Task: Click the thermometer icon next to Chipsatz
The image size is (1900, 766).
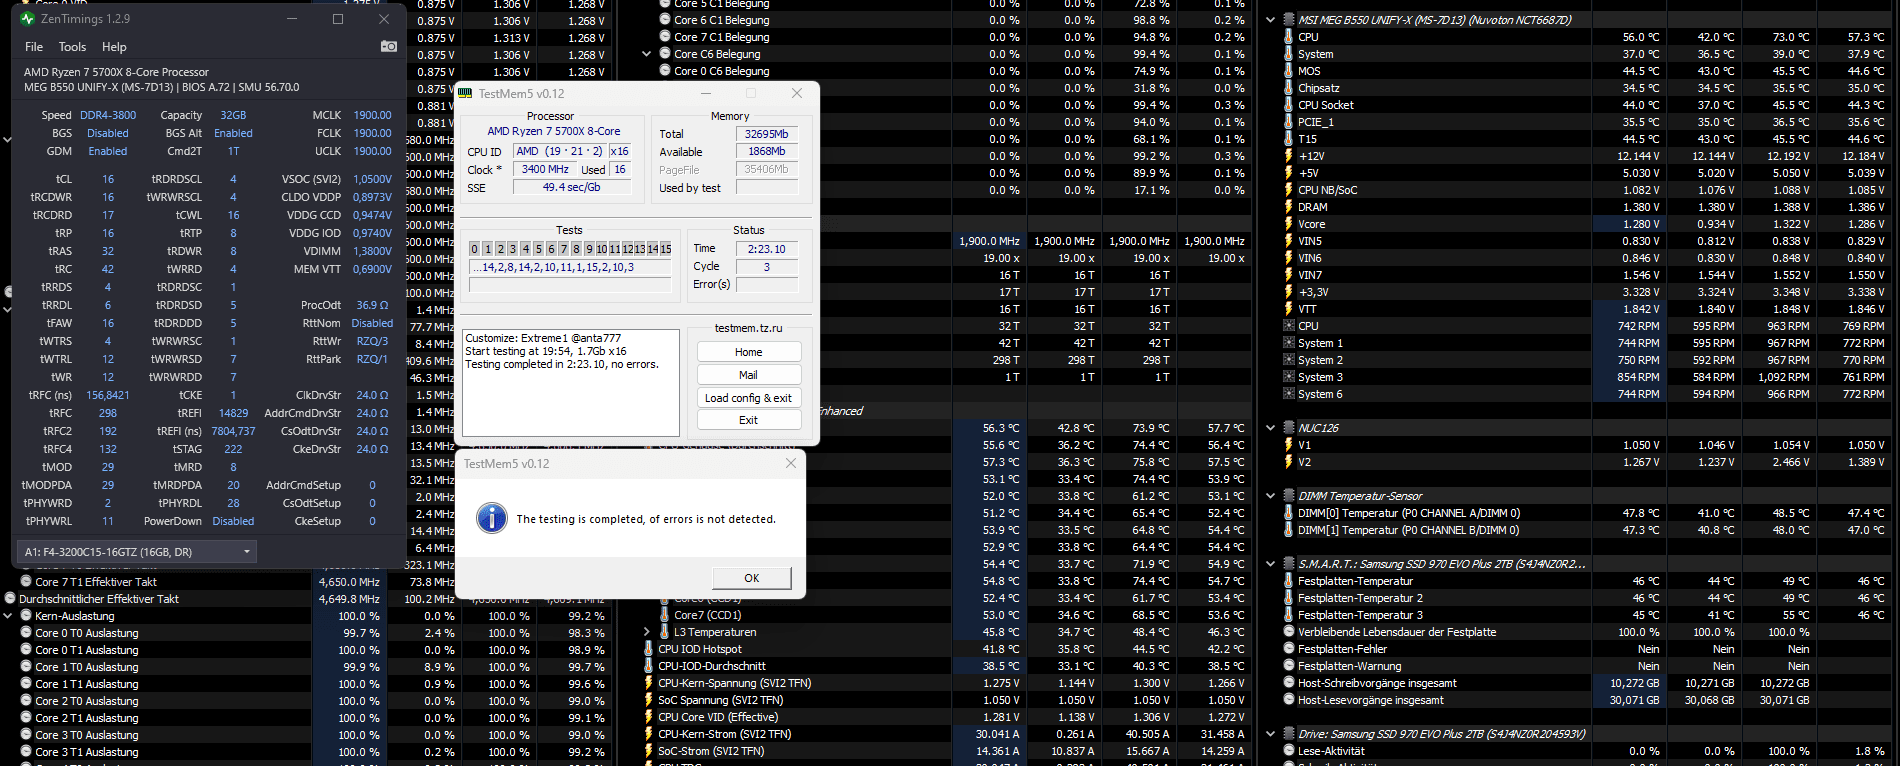Action: point(1289,88)
